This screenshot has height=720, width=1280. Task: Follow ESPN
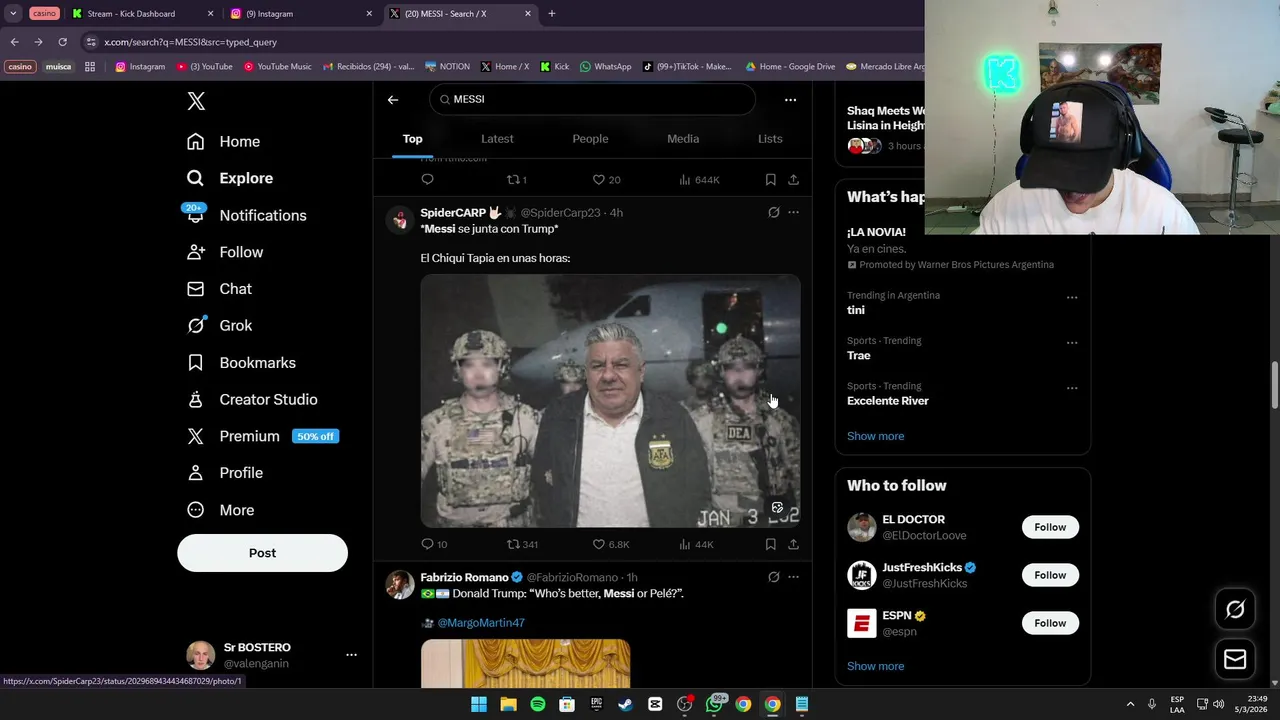(1050, 623)
